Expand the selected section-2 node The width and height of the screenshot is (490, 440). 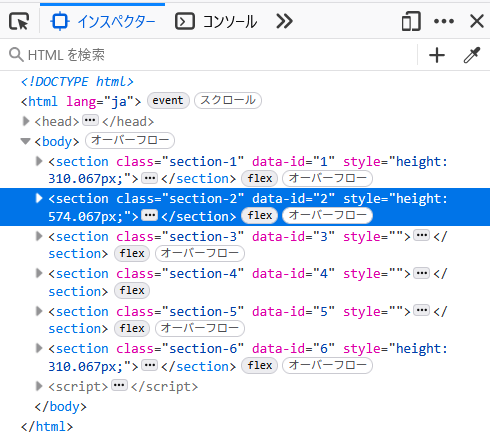39,198
